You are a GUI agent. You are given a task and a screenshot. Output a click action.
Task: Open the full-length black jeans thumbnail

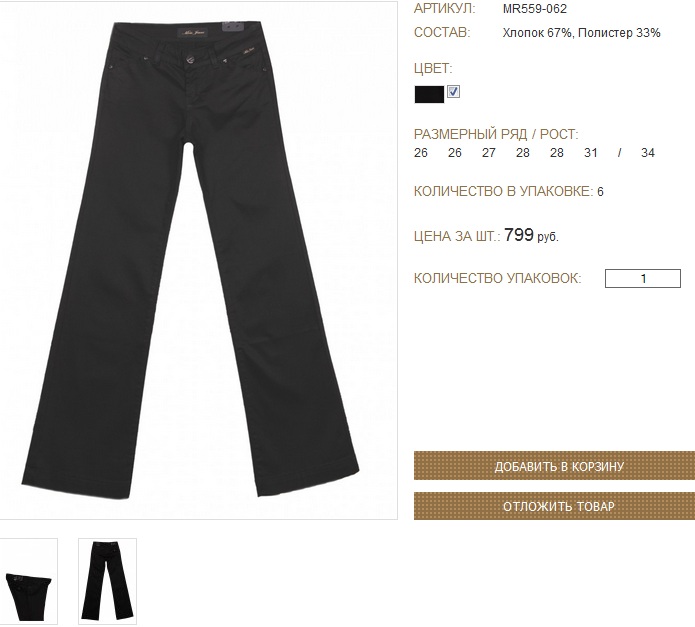tap(107, 581)
